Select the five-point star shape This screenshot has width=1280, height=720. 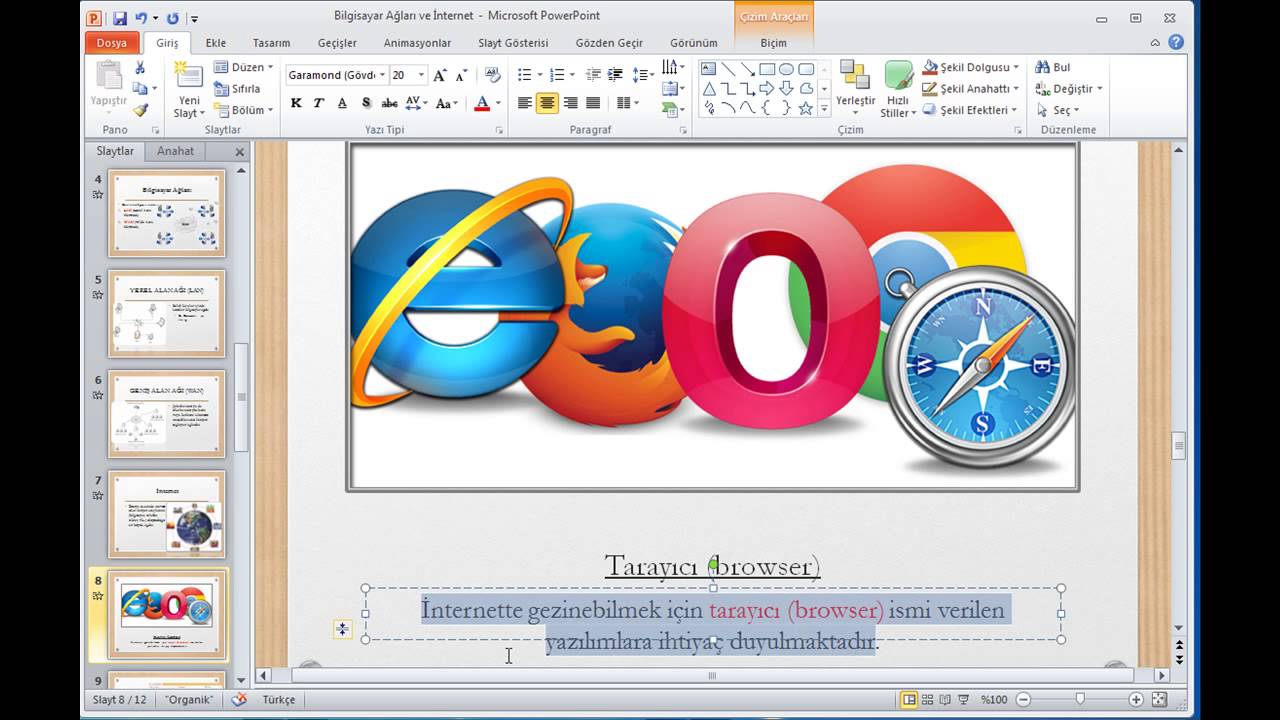point(806,108)
